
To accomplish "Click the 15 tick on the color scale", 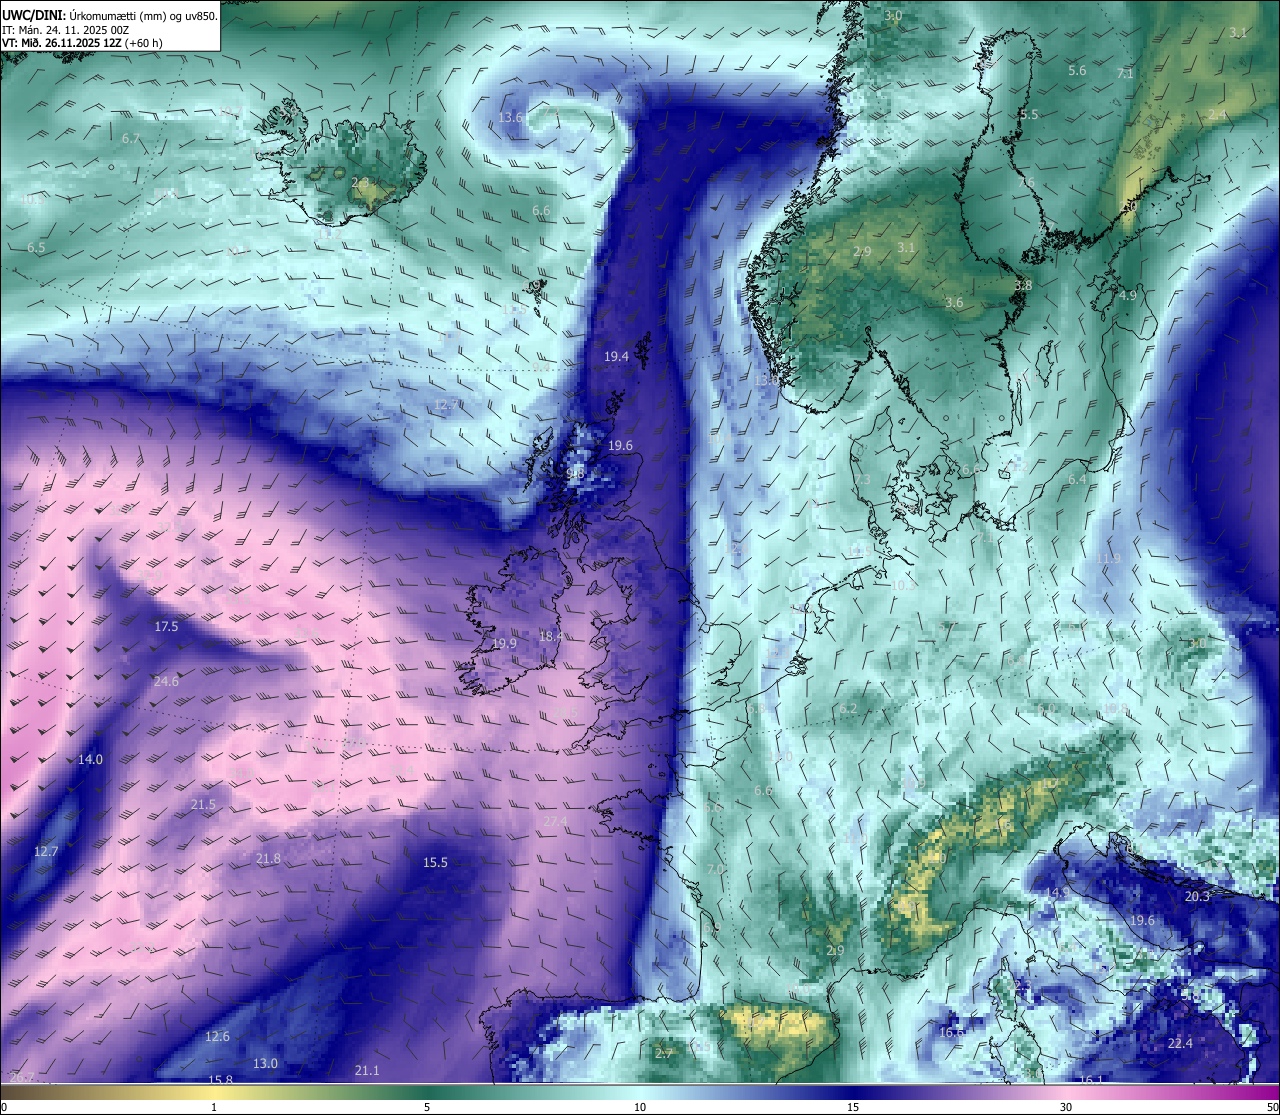I will coord(853,1107).
